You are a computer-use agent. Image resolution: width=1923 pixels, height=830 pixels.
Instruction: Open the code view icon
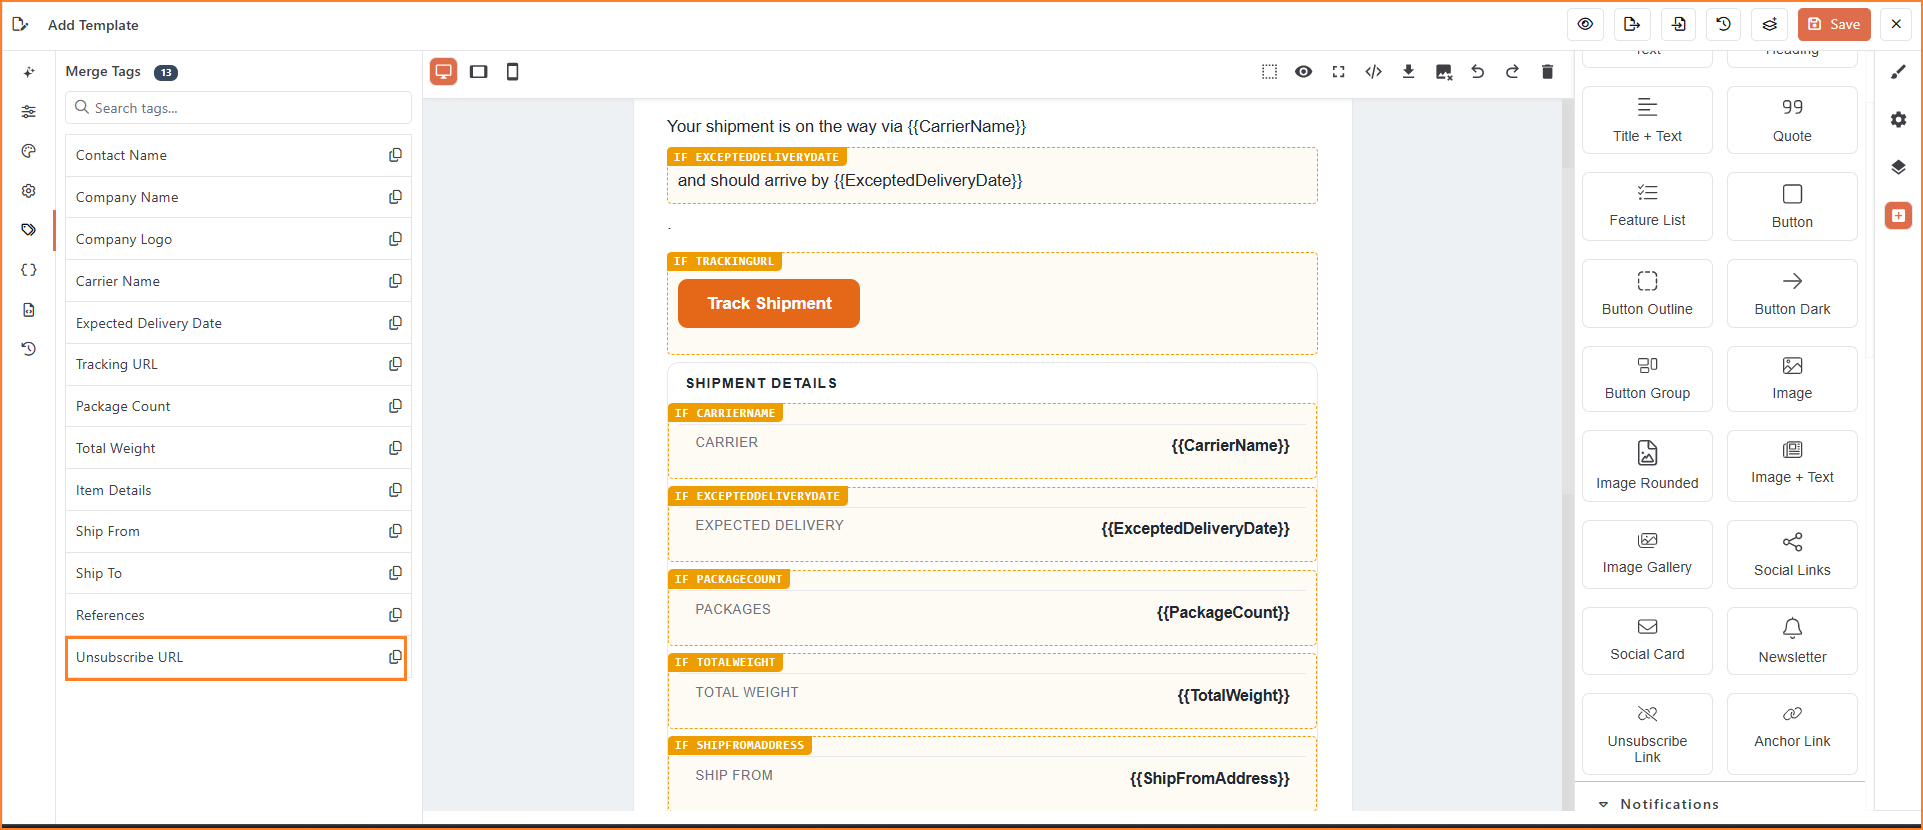(x=1373, y=72)
